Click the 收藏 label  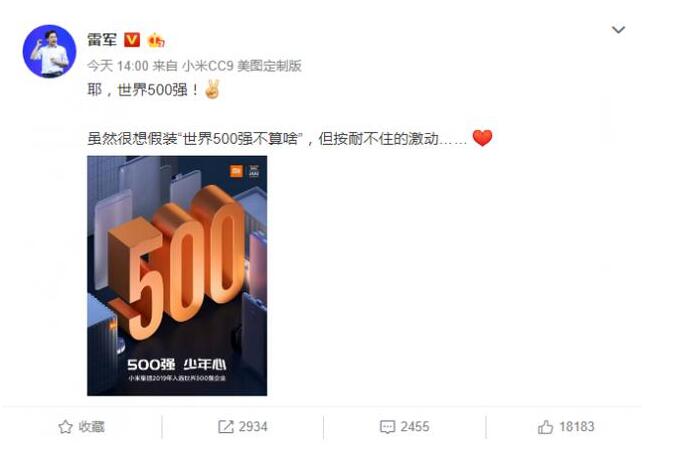point(92,427)
